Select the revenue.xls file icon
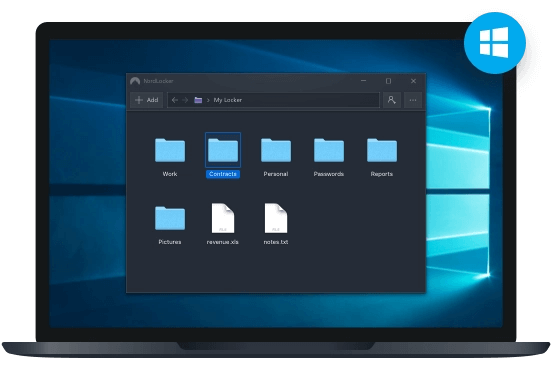Screen dimensions: 552x380 coord(223,218)
